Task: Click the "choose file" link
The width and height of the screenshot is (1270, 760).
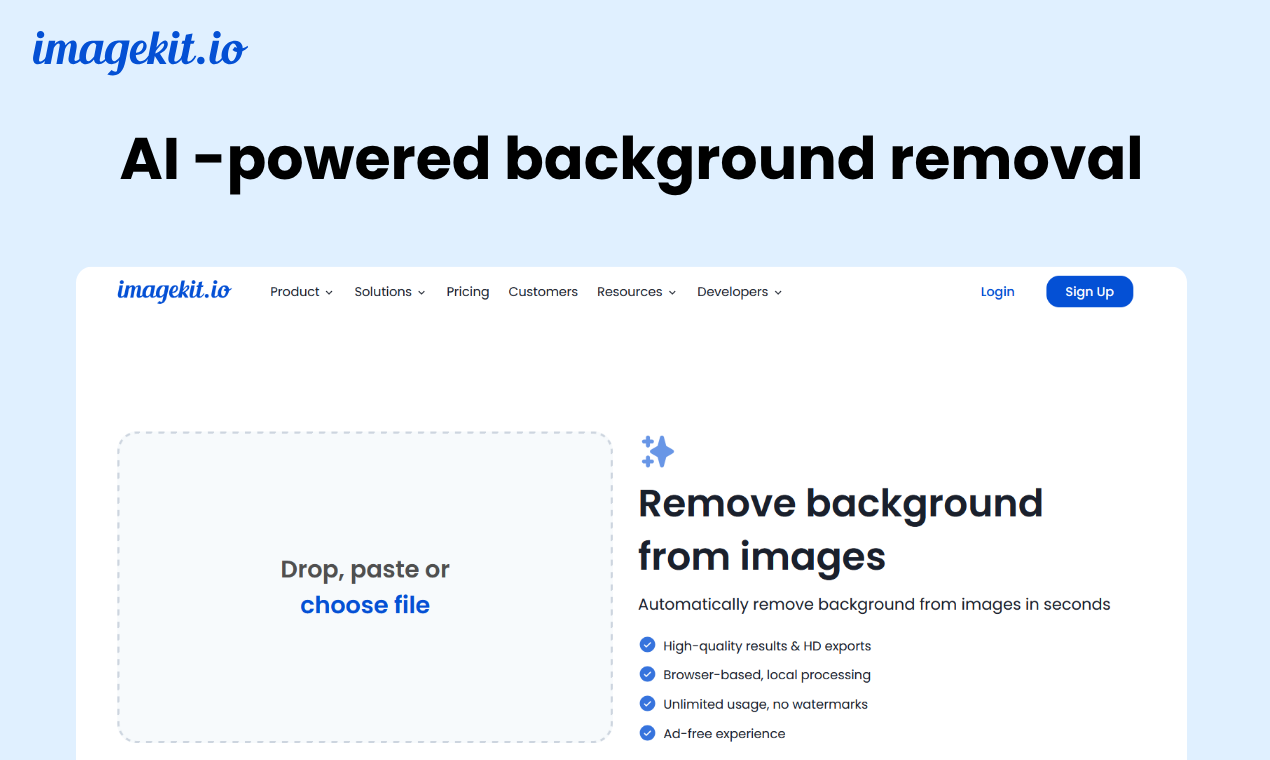Action: pos(364,604)
